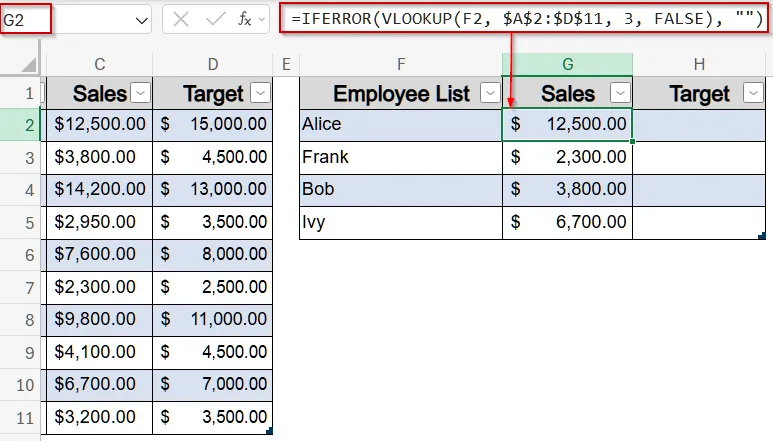Open the Name Box dropdown arrow
Screen dimensions: 773x441
(x=142, y=21)
